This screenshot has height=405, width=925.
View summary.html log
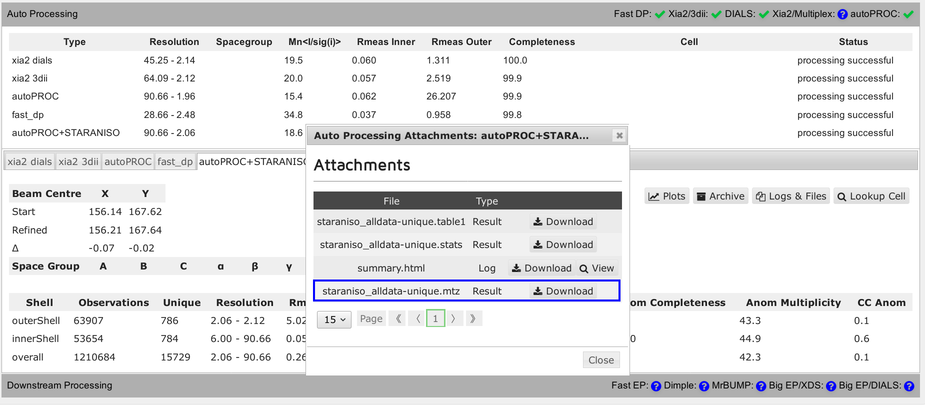pyautogui.click(x=596, y=268)
